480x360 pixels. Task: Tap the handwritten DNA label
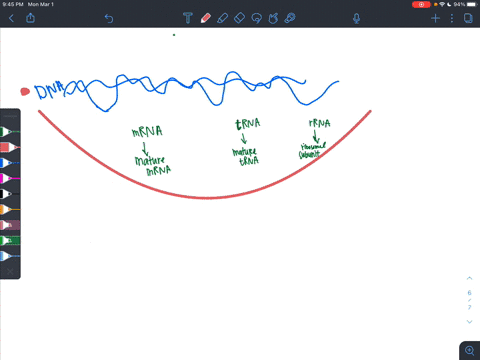(x=49, y=90)
